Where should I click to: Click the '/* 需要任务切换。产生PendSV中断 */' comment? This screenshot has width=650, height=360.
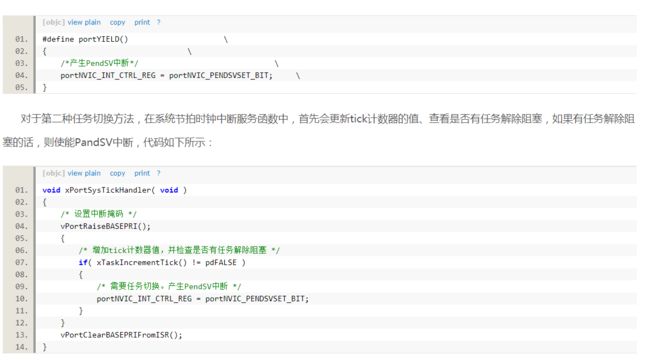pyautogui.click(x=169, y=287)
